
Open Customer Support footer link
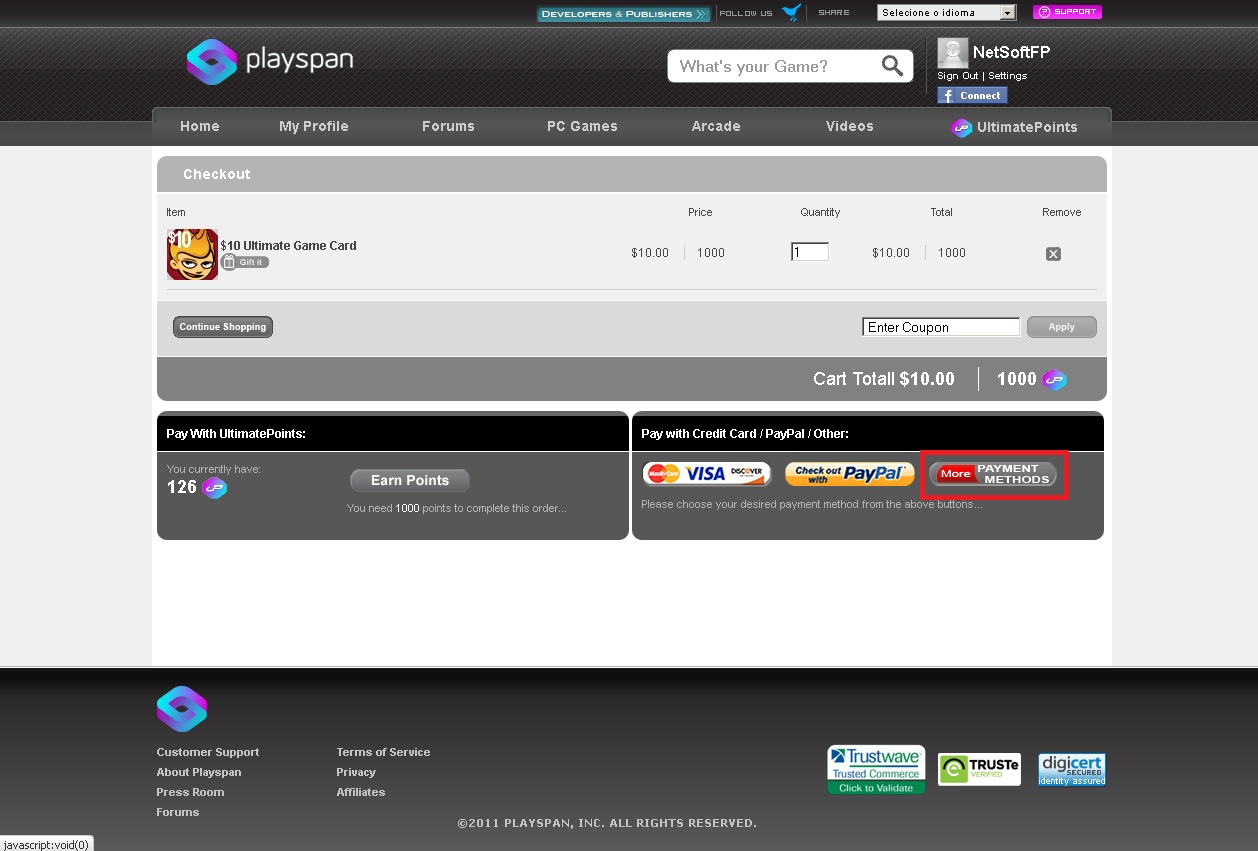(x=208, y=752)
